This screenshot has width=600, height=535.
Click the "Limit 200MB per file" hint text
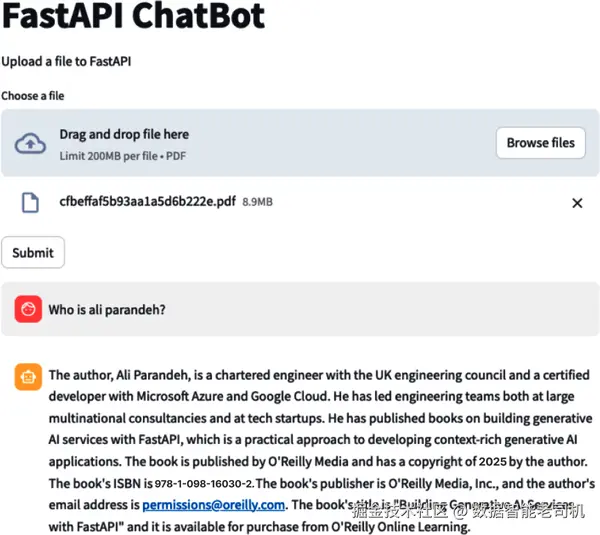[x=109, y=156]
